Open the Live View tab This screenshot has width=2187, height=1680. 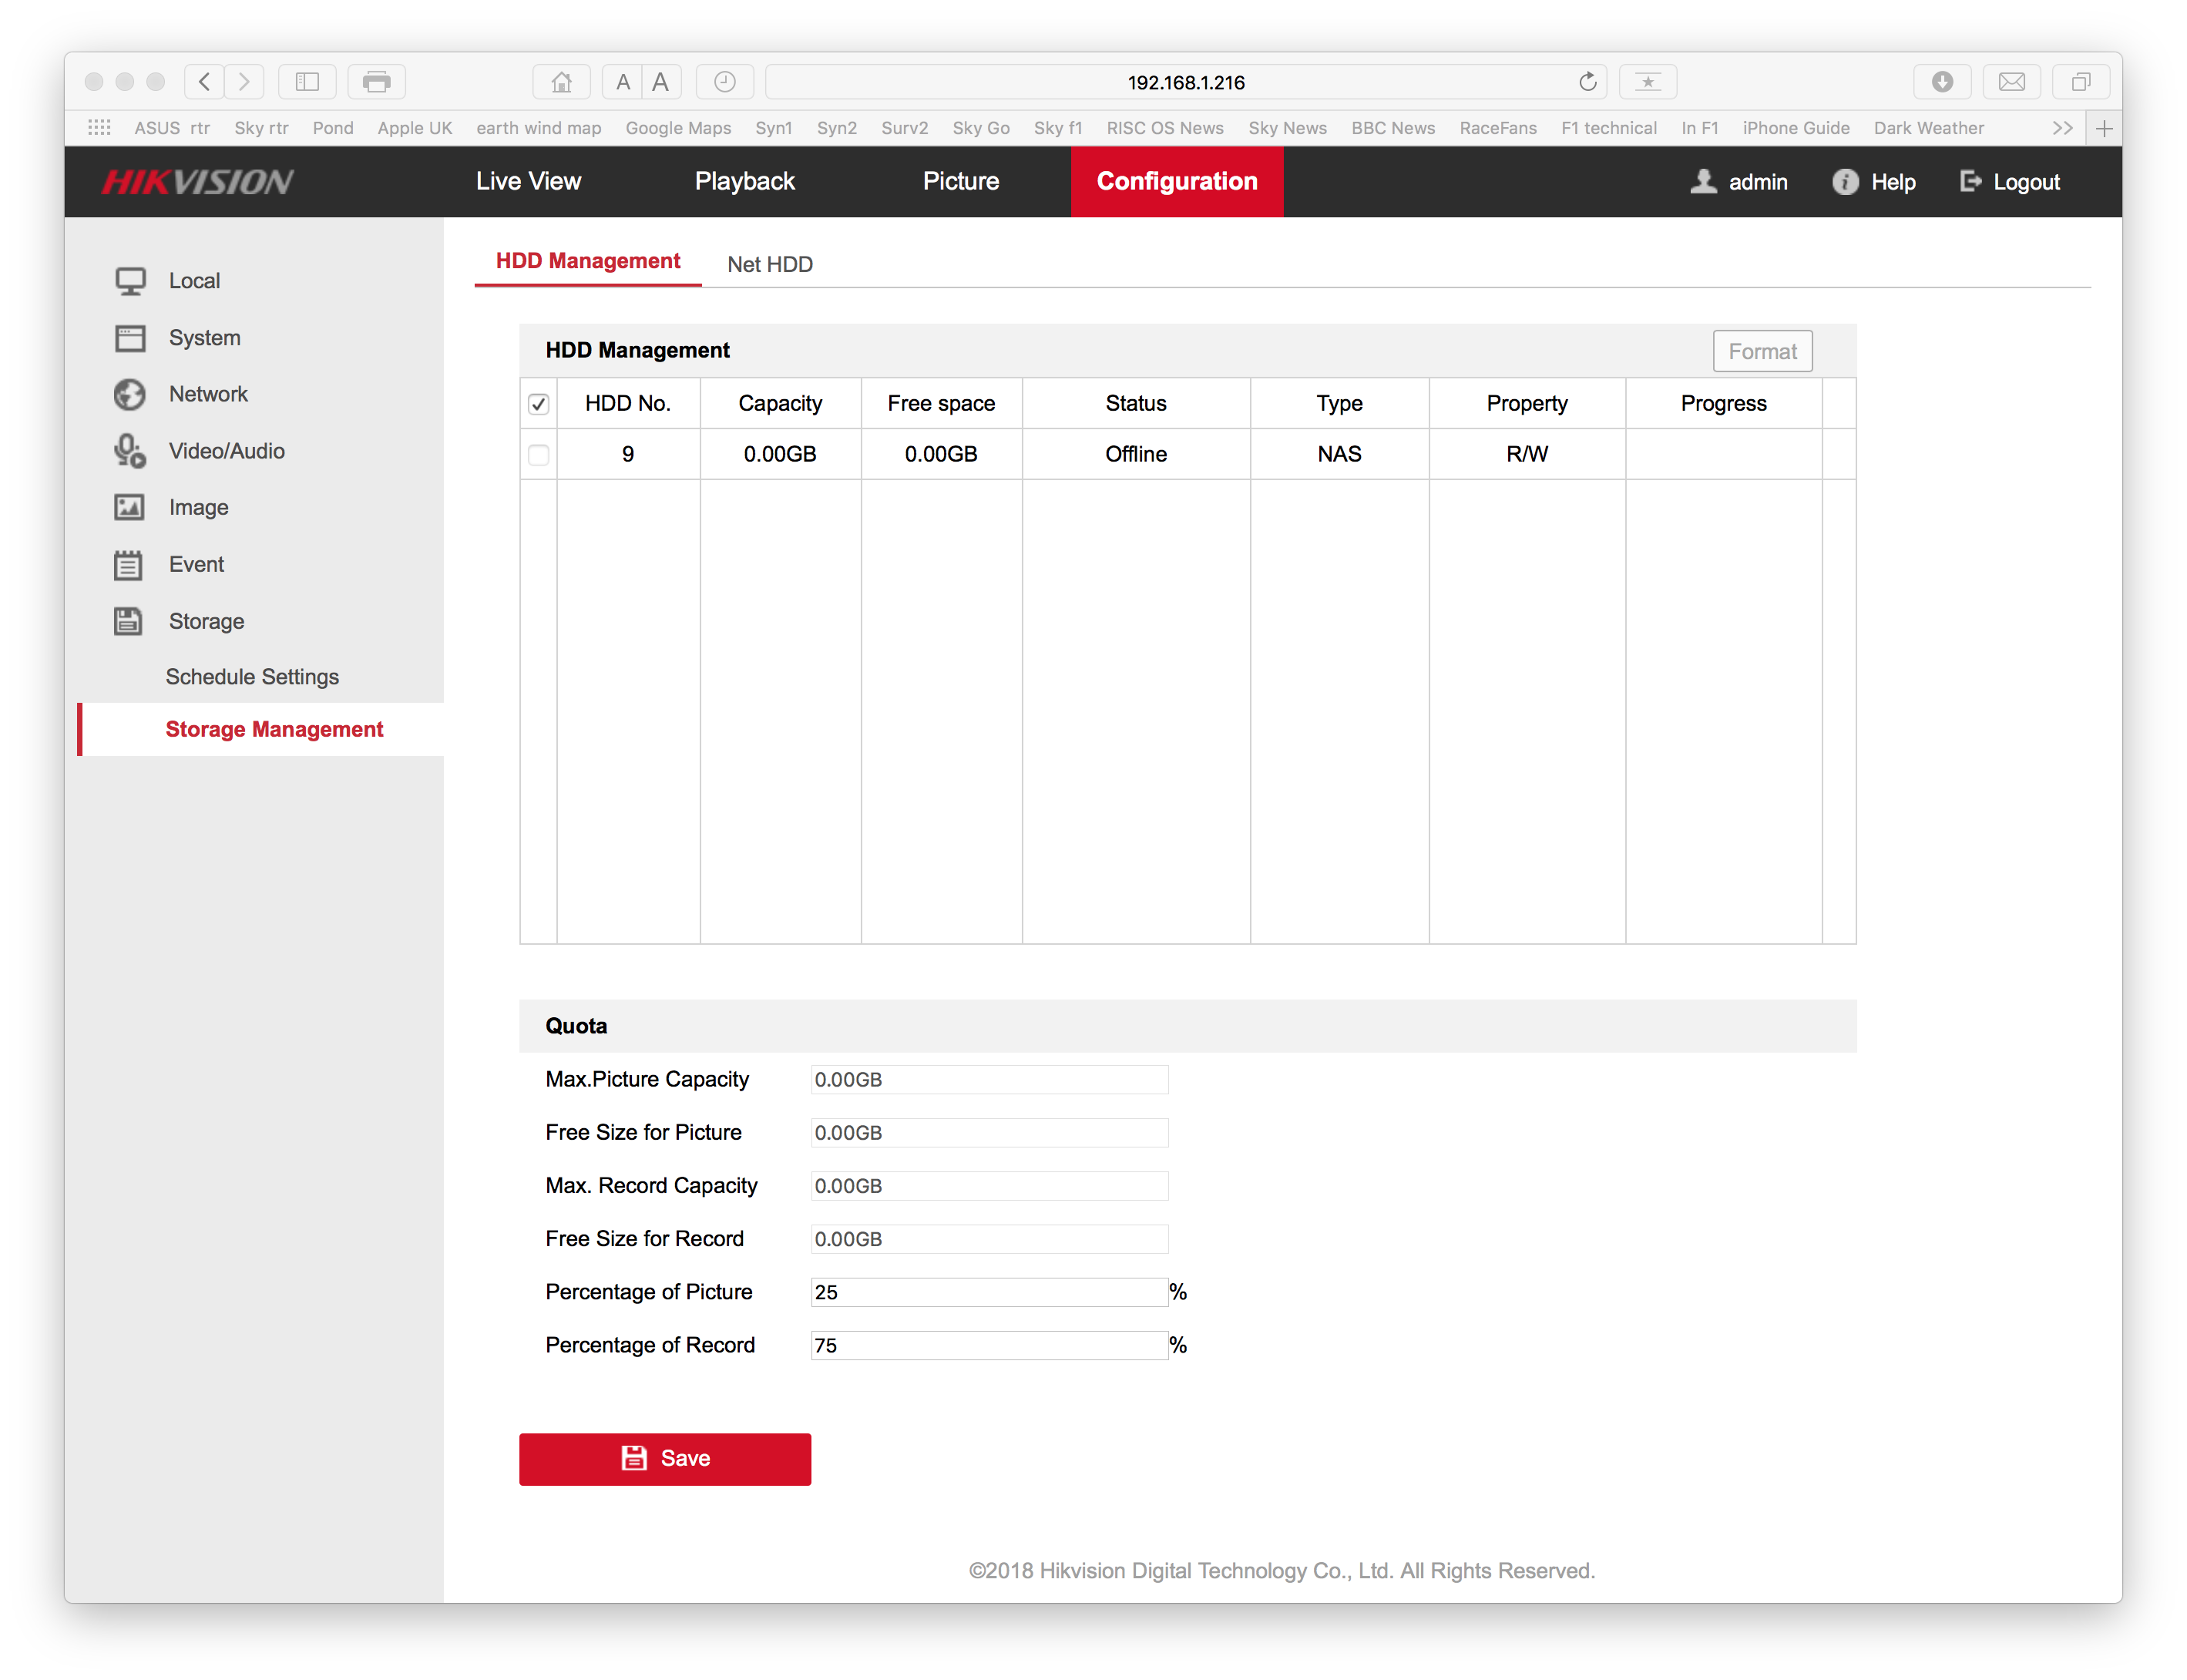(x=528, y=182)
